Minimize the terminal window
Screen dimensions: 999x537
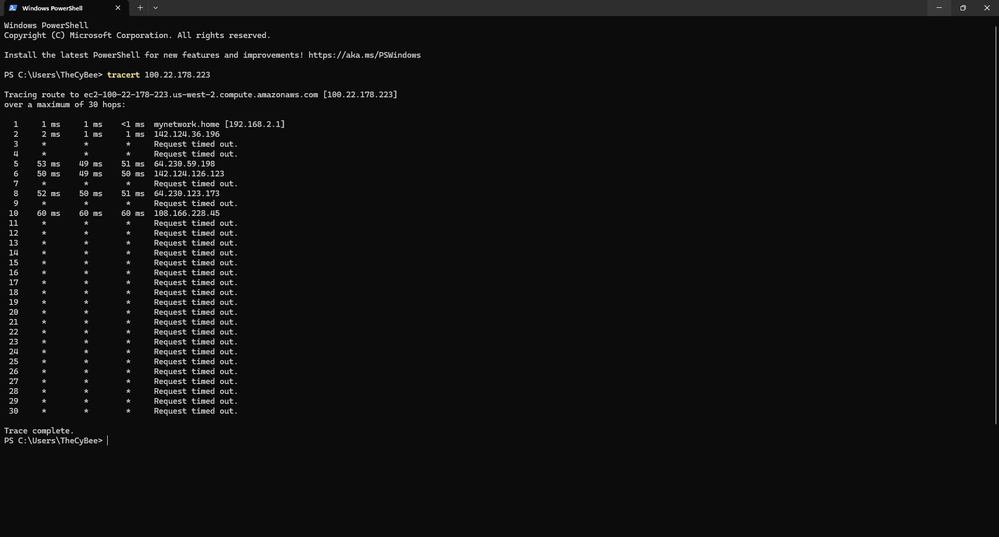coord(938,8)
